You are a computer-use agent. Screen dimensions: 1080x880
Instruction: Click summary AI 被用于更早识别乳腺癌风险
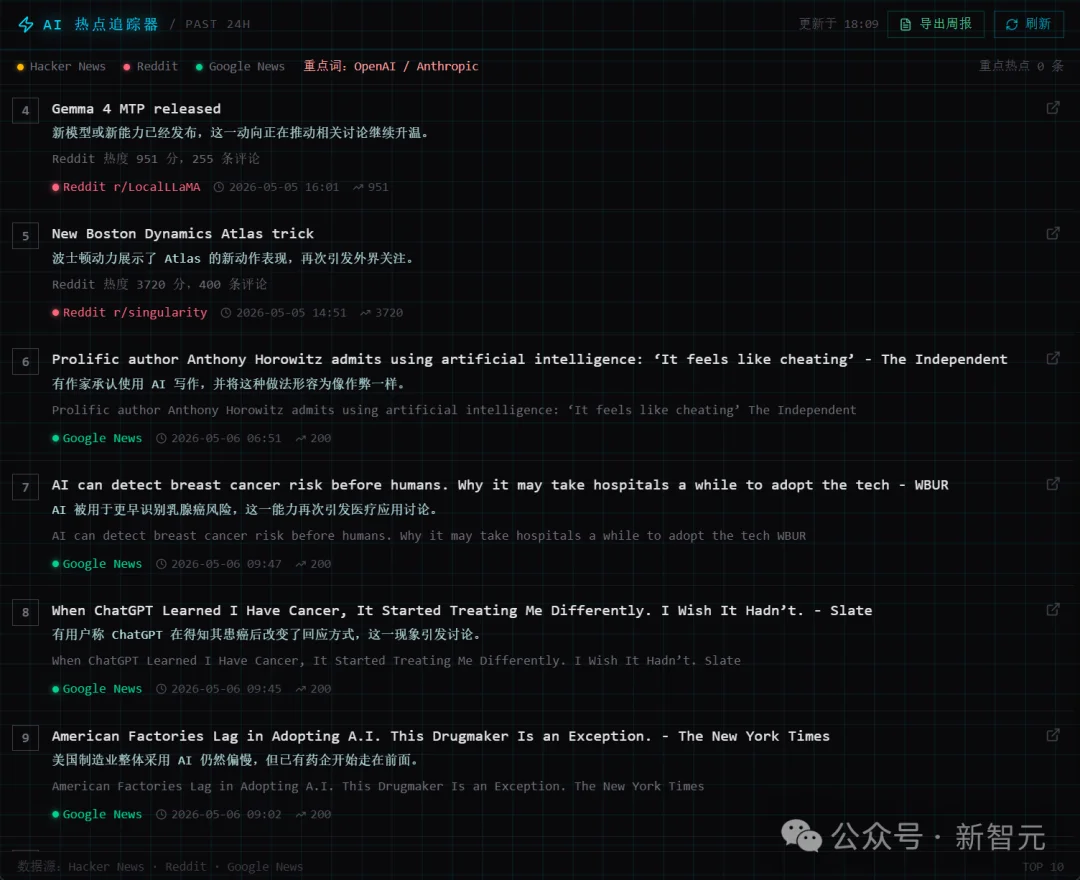[245, 510]
